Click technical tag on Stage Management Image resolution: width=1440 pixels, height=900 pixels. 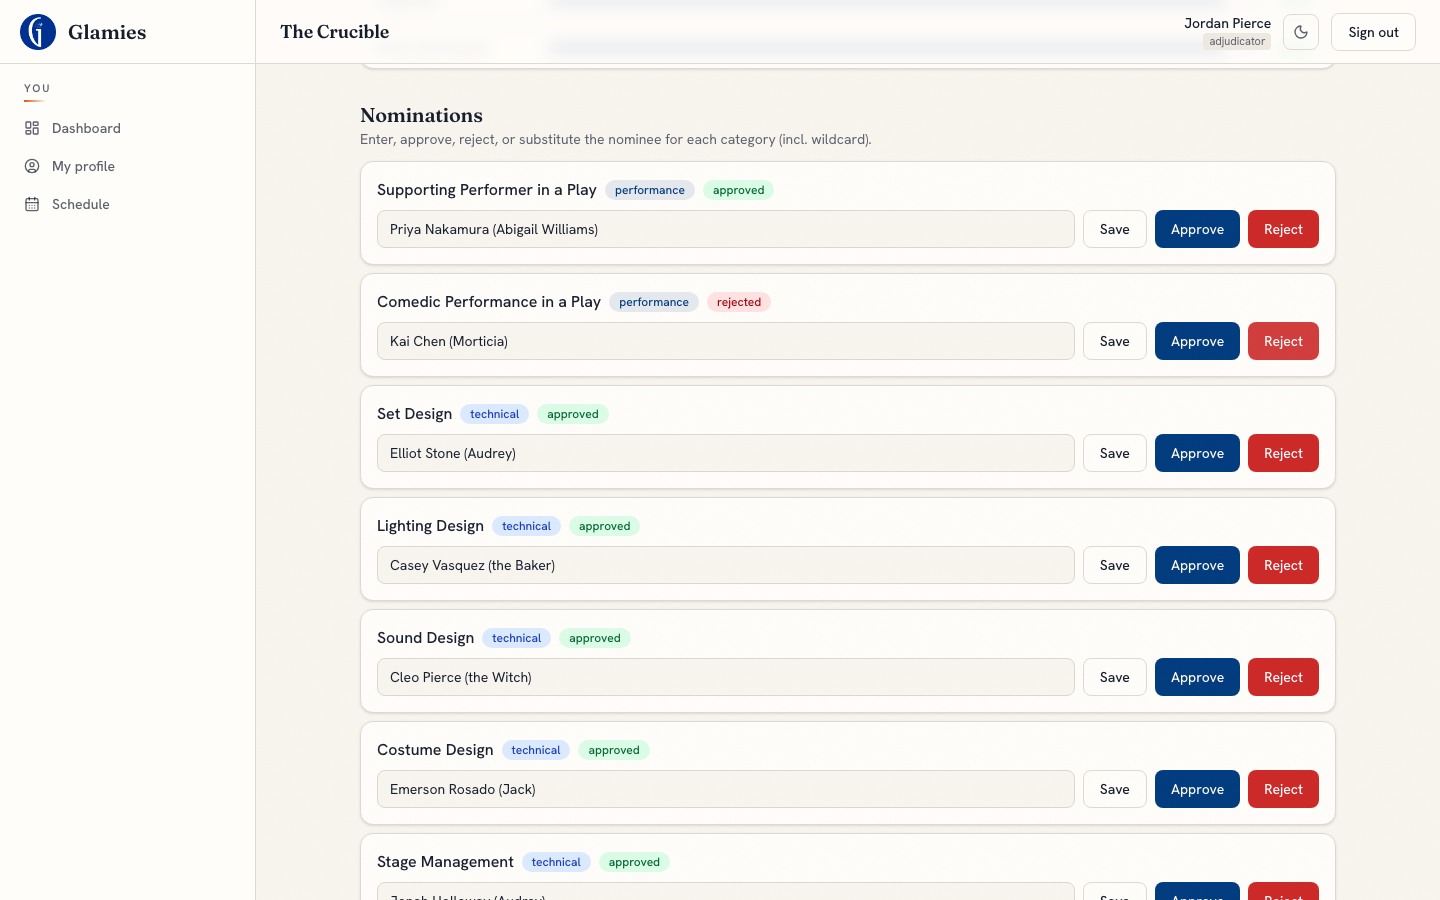tap(556, 862)
